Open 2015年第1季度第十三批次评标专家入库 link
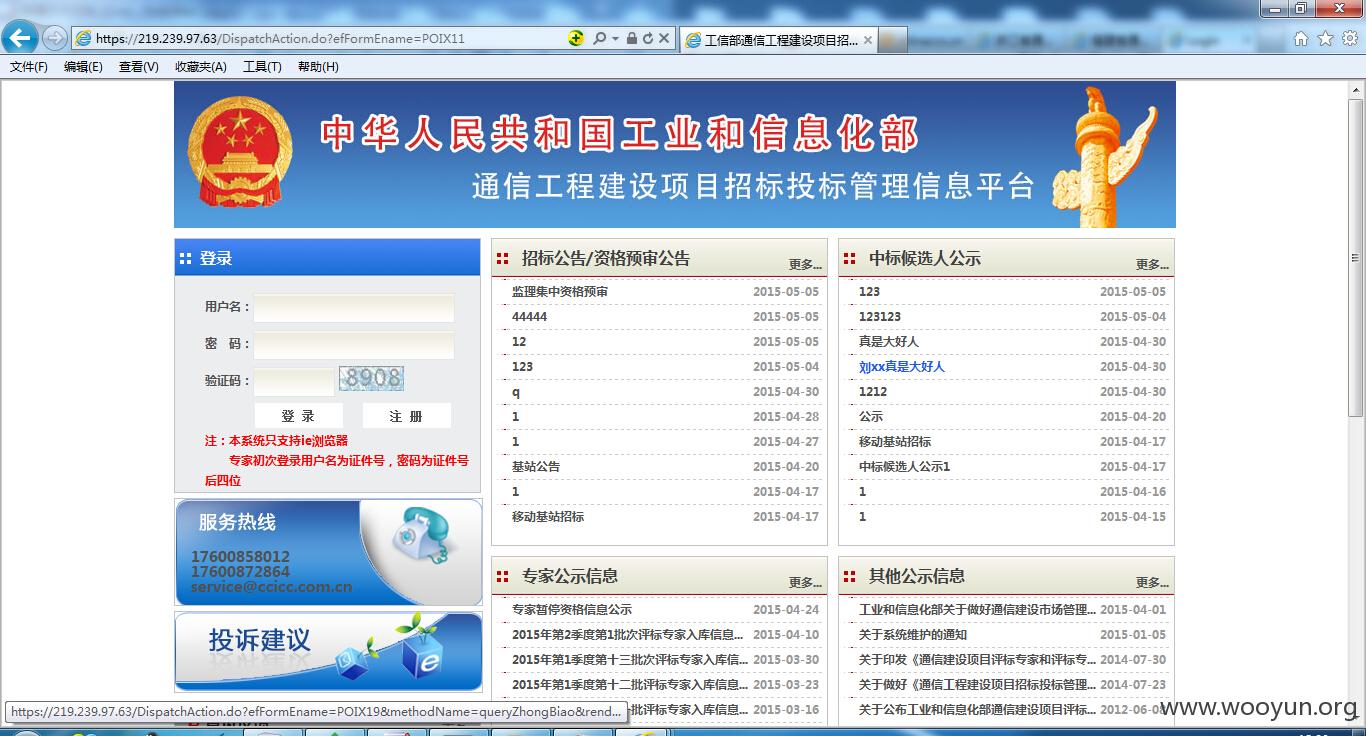The image size is (1366, 736). pyautogui.click(x=630, y=660)
